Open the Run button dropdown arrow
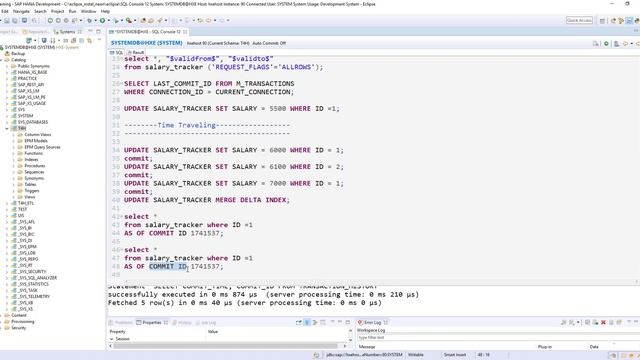Screen dimensions: 640x360 pos(108,20)
